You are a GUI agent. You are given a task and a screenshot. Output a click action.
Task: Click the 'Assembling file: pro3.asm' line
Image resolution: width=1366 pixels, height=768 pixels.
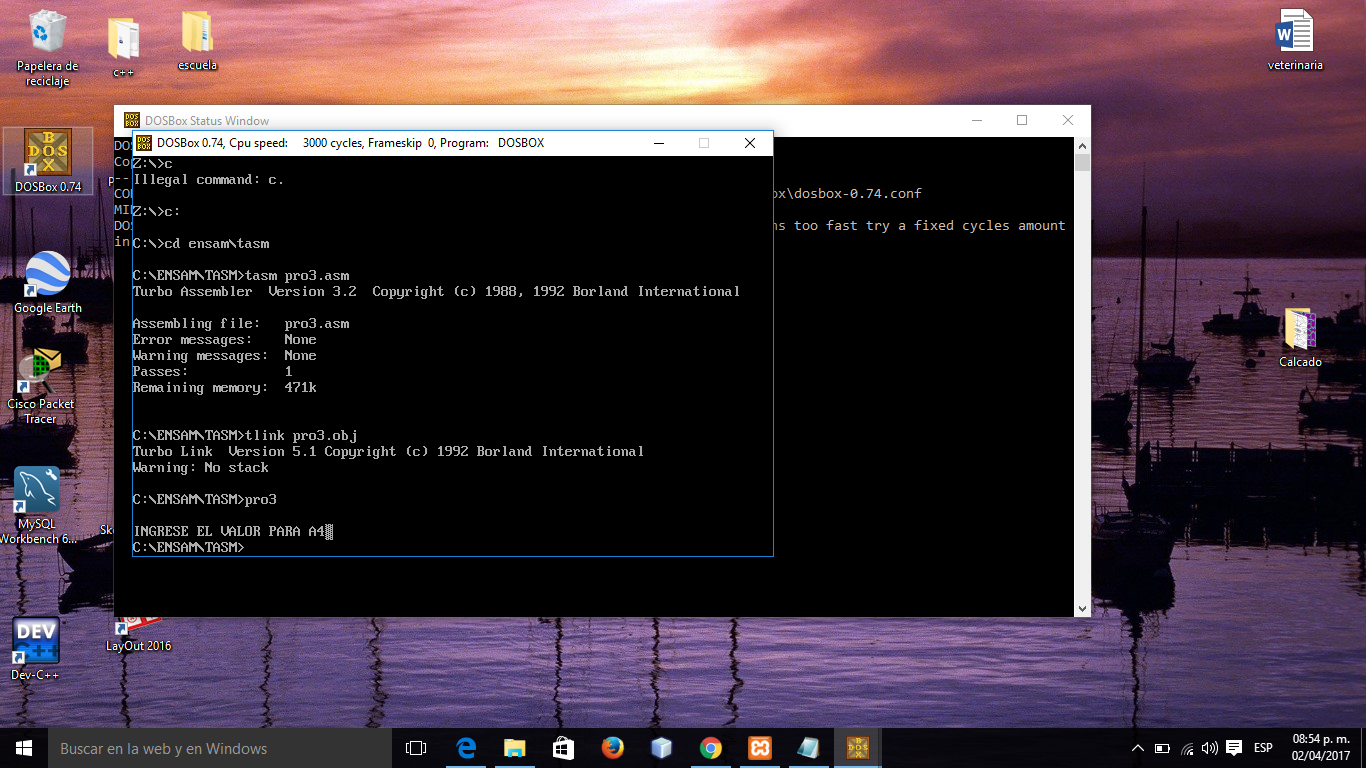[x=241, y=324]
